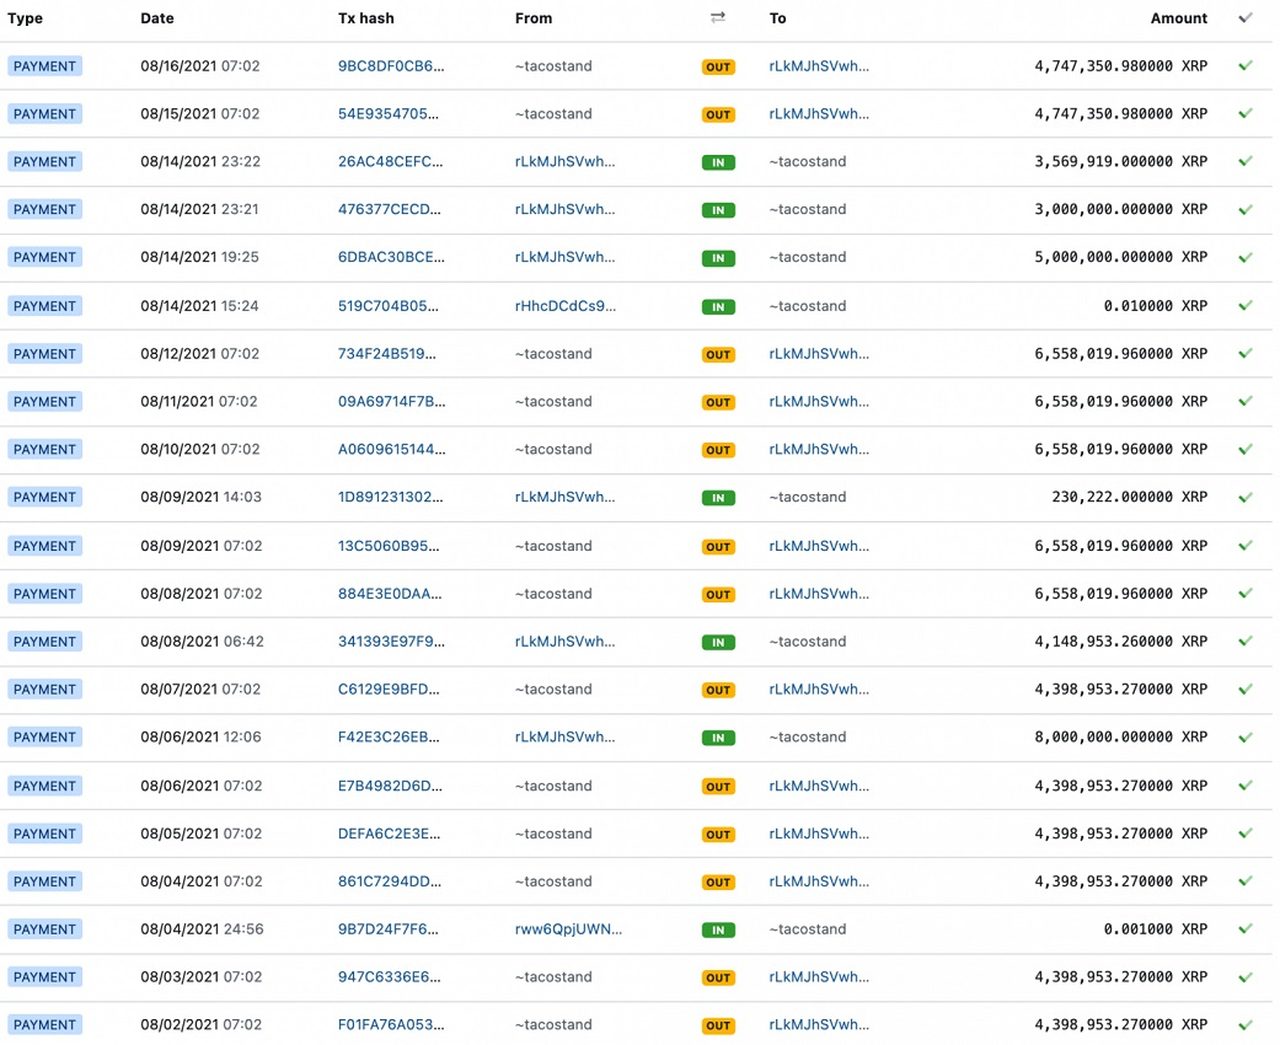The image size is (1280, 1045).
Task: Click green checkmark on 08/14/2021 15:24 row
Action: pyautogui.click(x=1245, y=306)
